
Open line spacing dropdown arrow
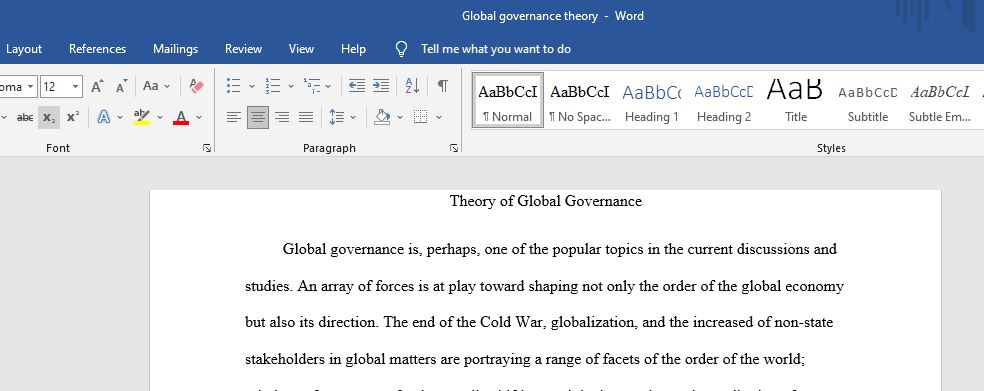coord(353,117)
